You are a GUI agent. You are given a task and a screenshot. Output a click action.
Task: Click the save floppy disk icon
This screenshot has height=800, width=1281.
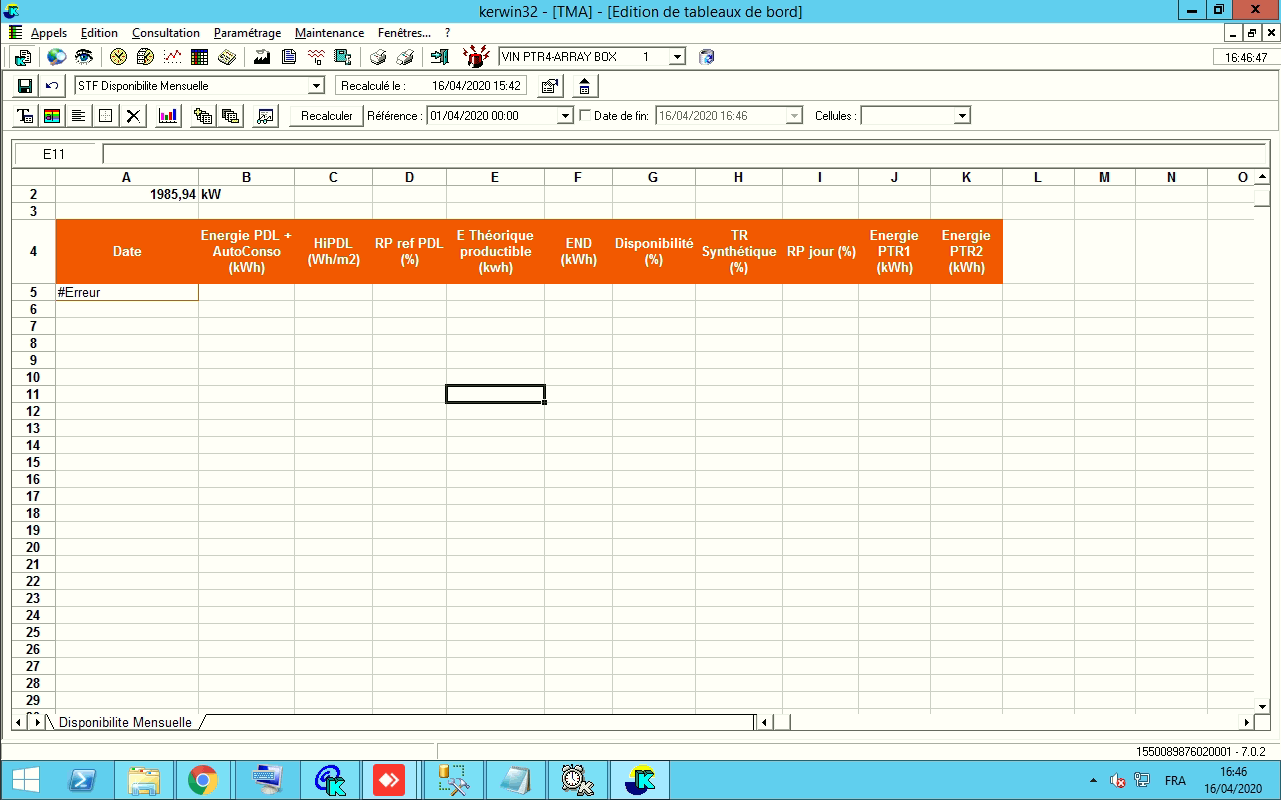tap(26, 86)
